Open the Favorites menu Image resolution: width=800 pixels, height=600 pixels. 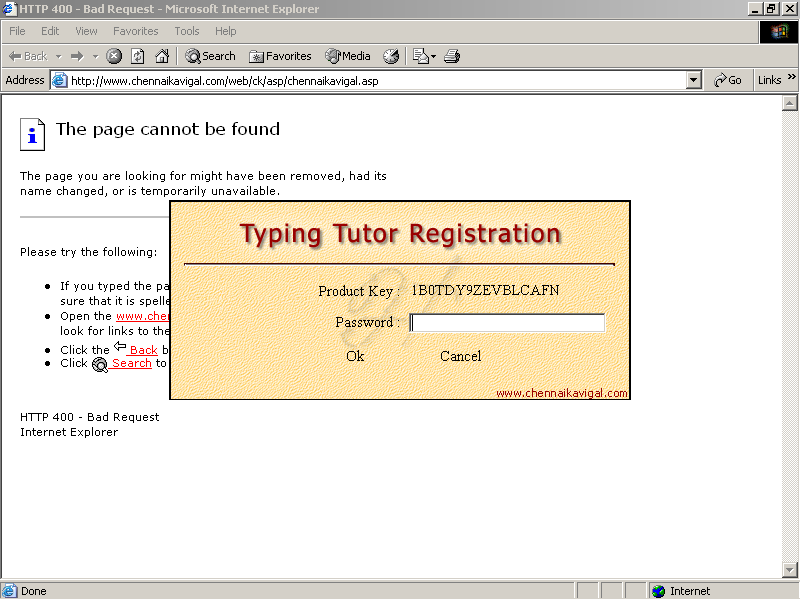click(x=136, y=31)
